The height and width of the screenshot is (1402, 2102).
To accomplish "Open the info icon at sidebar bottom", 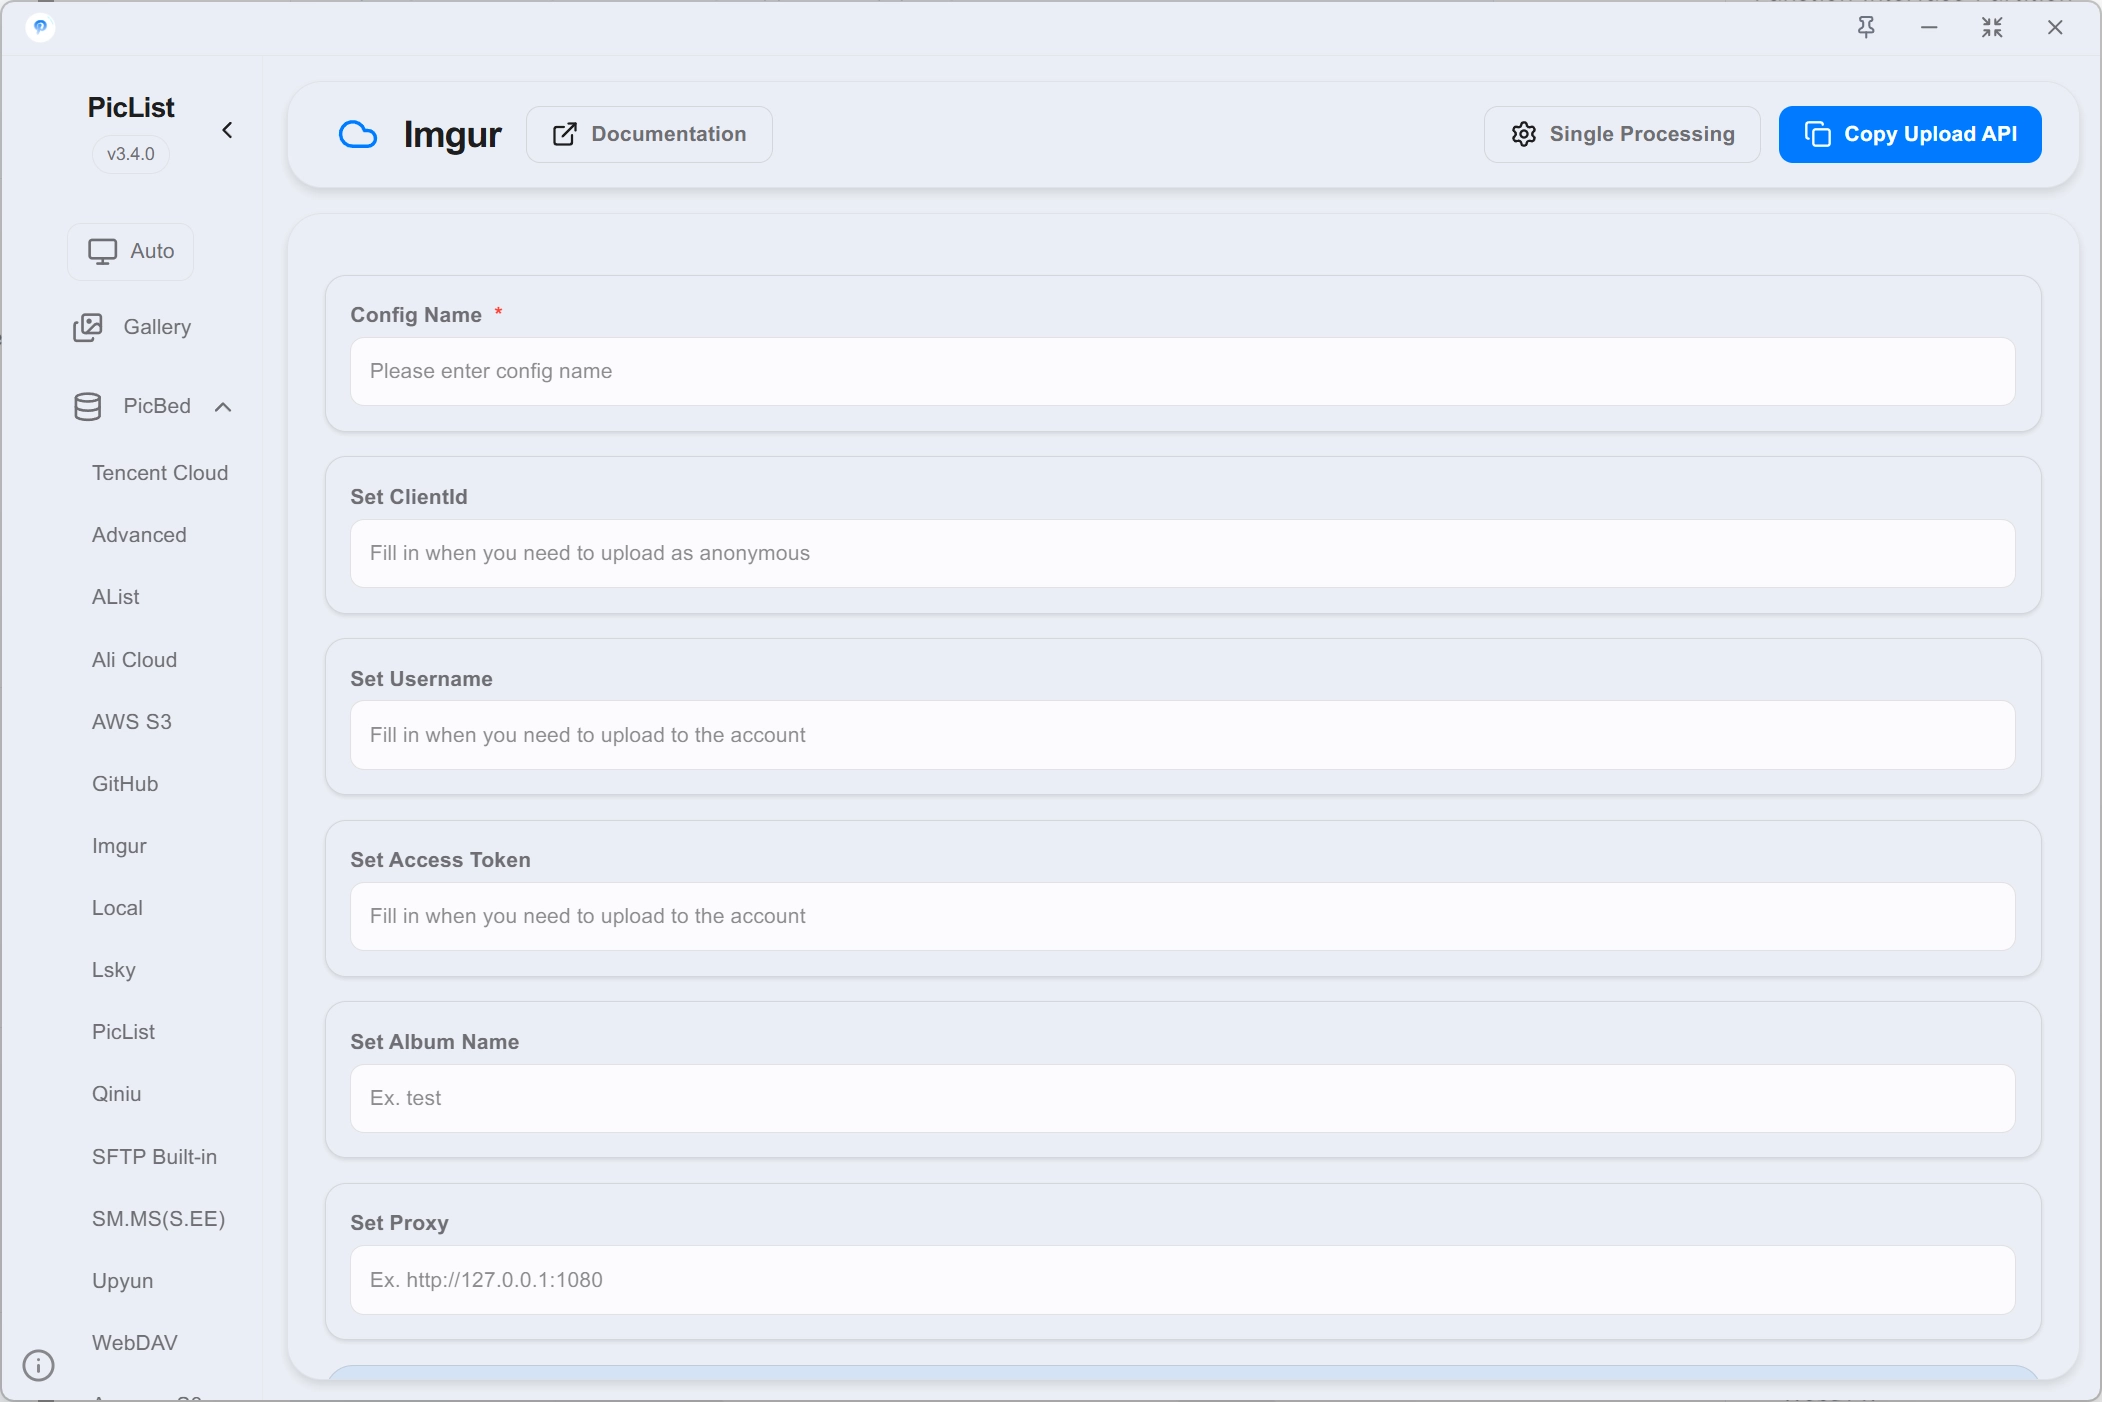I will (x=38, y=1365).
